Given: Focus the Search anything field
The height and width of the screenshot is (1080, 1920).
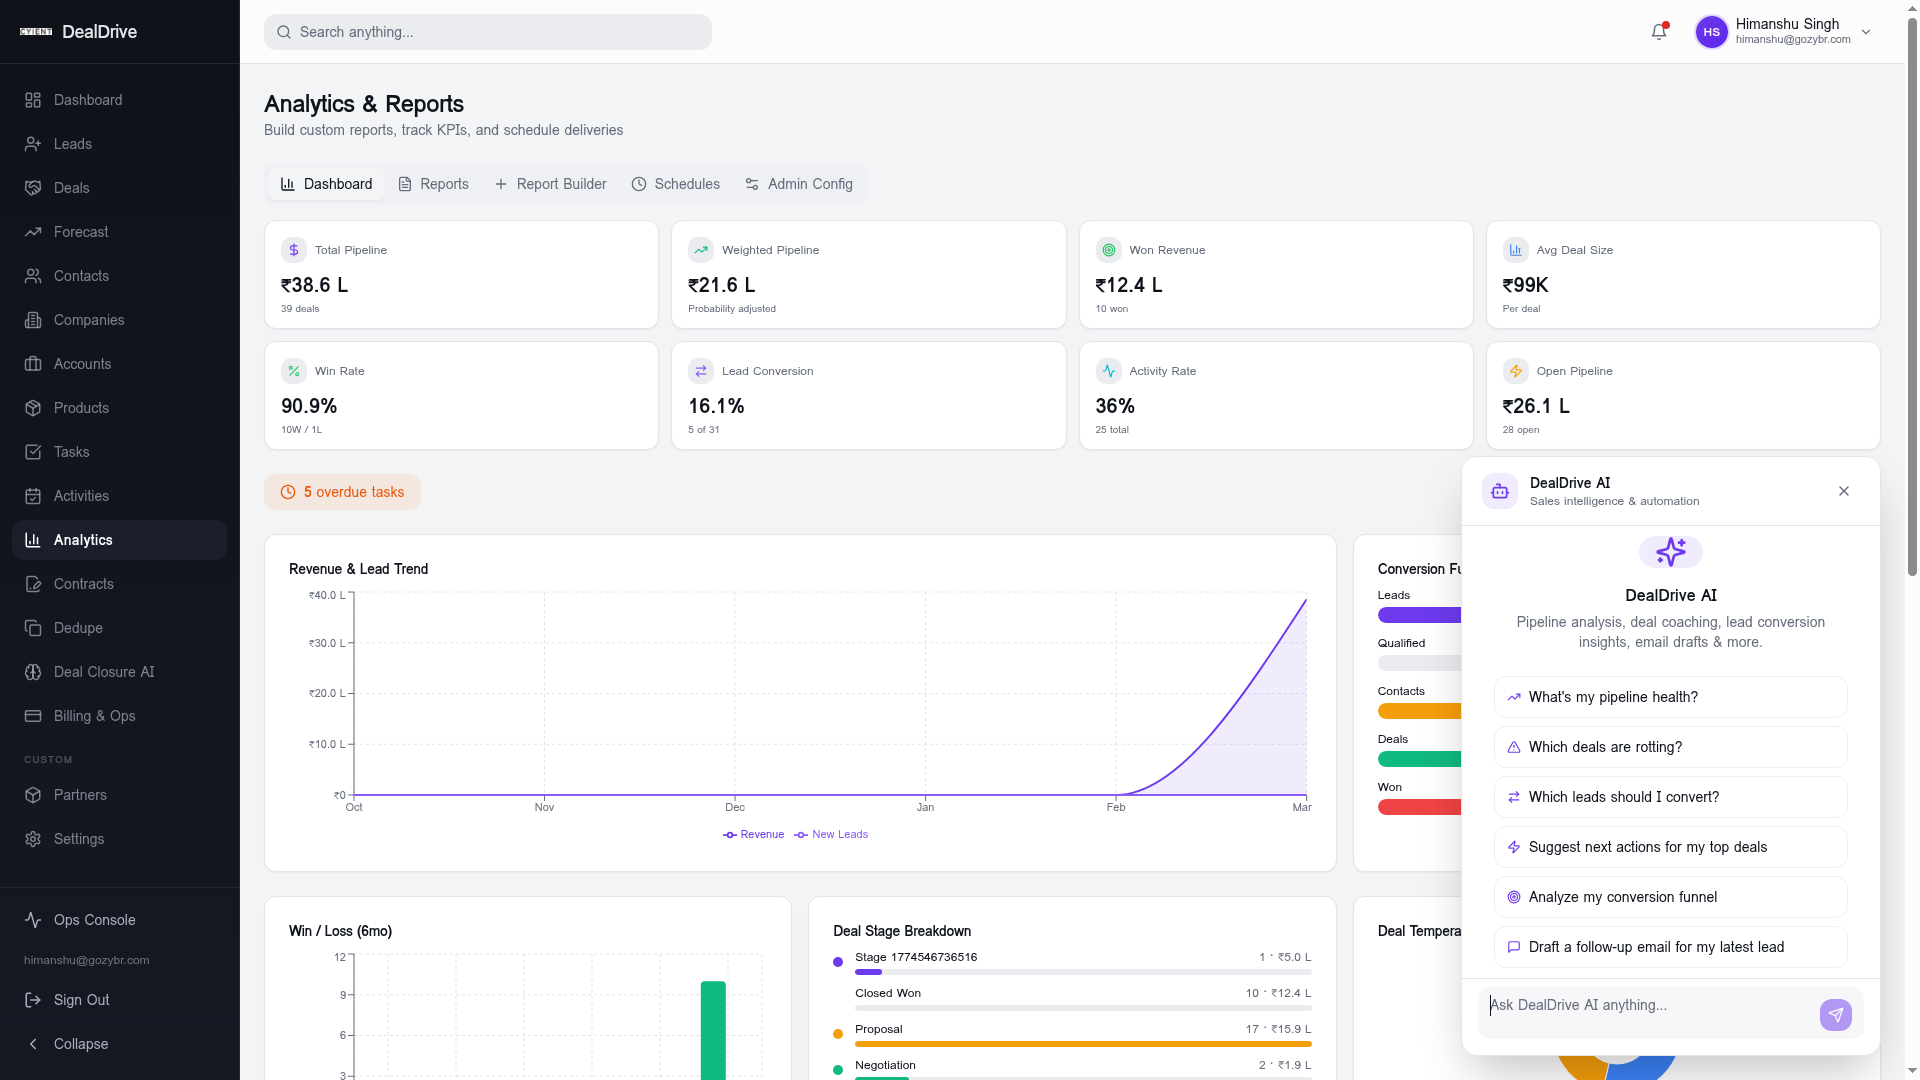Looking at the screenshot, I should pos(488,32).
